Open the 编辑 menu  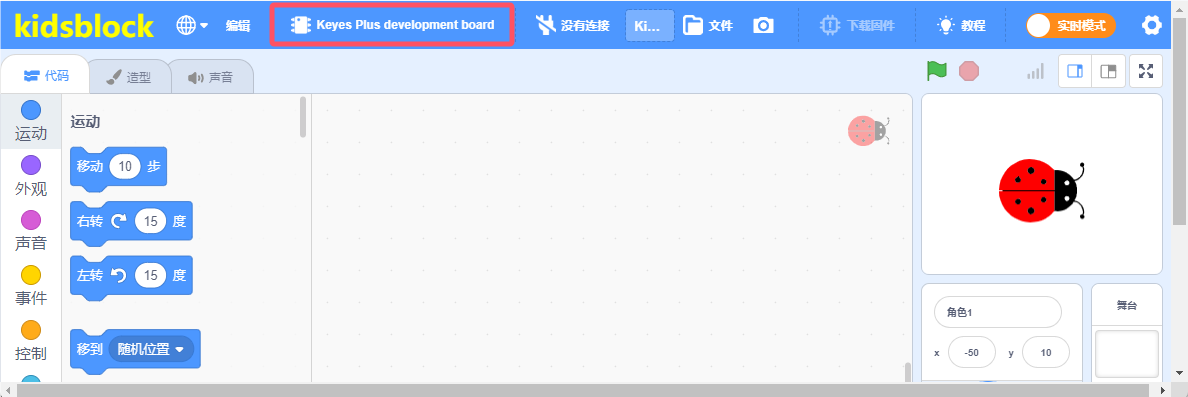click(x=238, y=26)
